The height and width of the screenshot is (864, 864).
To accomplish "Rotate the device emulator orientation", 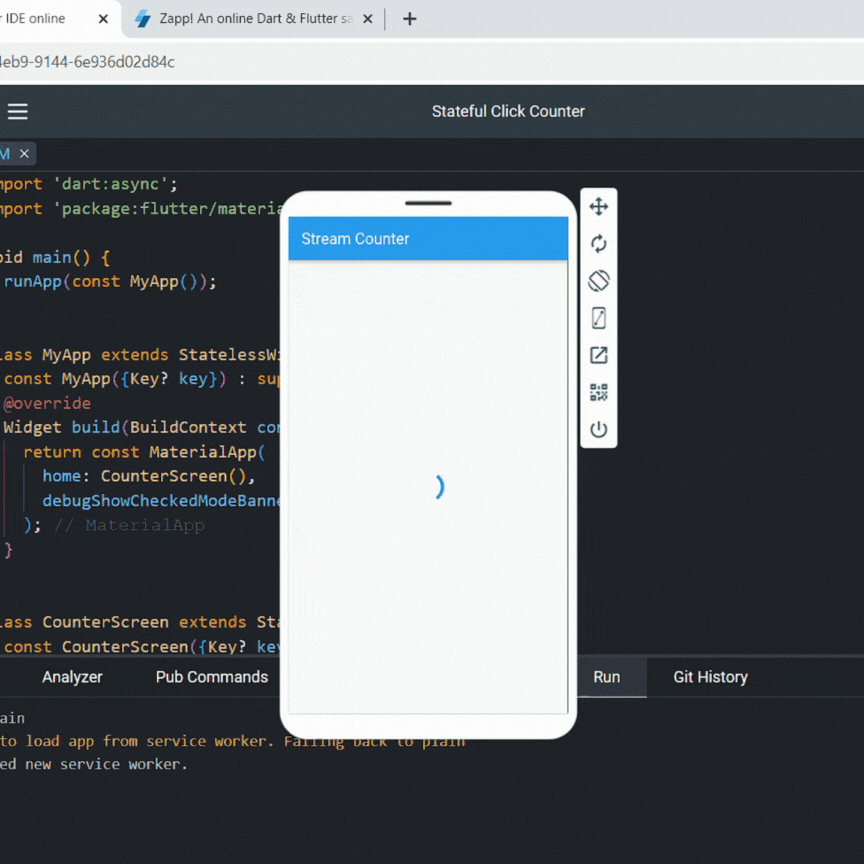I will coord(598,280).
